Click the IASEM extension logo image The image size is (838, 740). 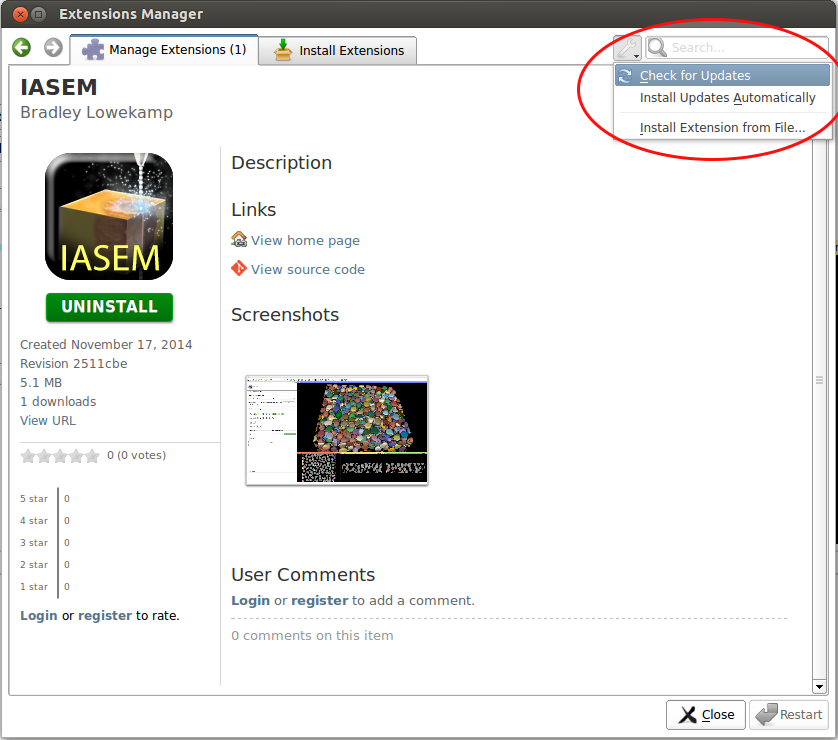109,216
